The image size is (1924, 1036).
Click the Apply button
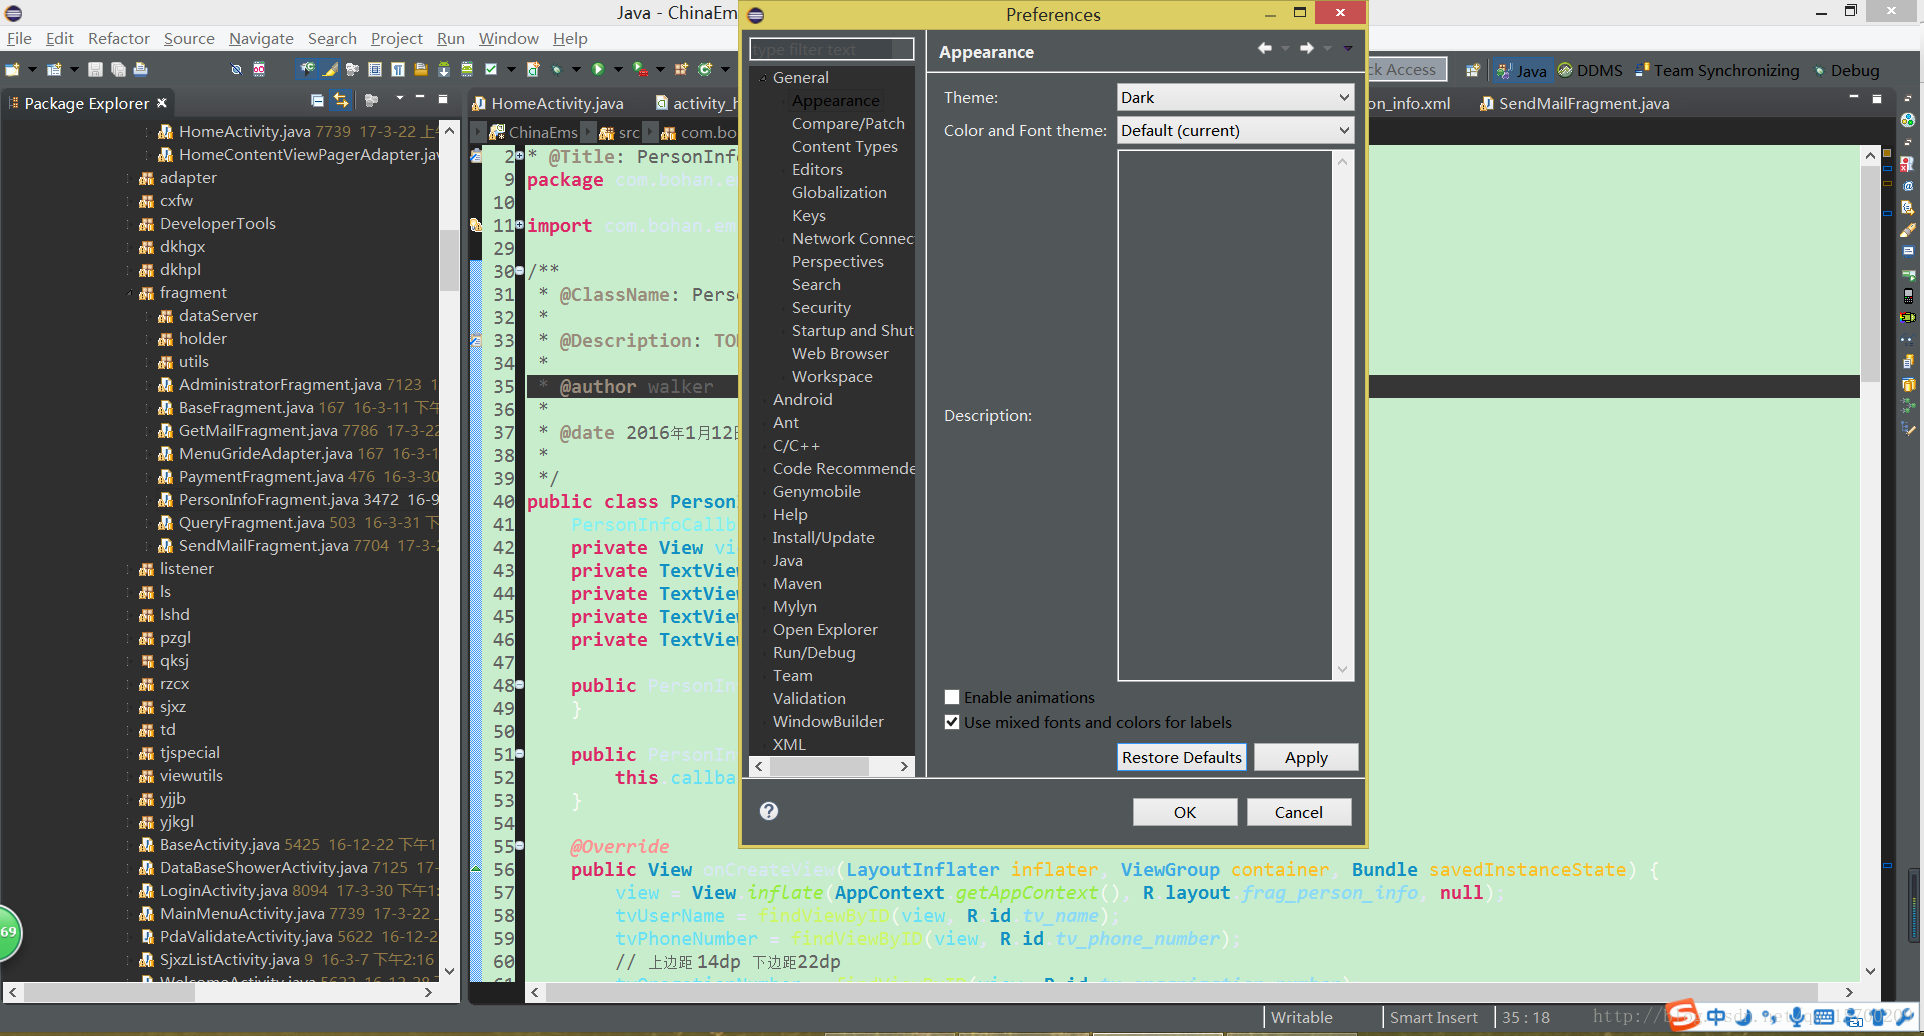click(x=1306, y=757)
